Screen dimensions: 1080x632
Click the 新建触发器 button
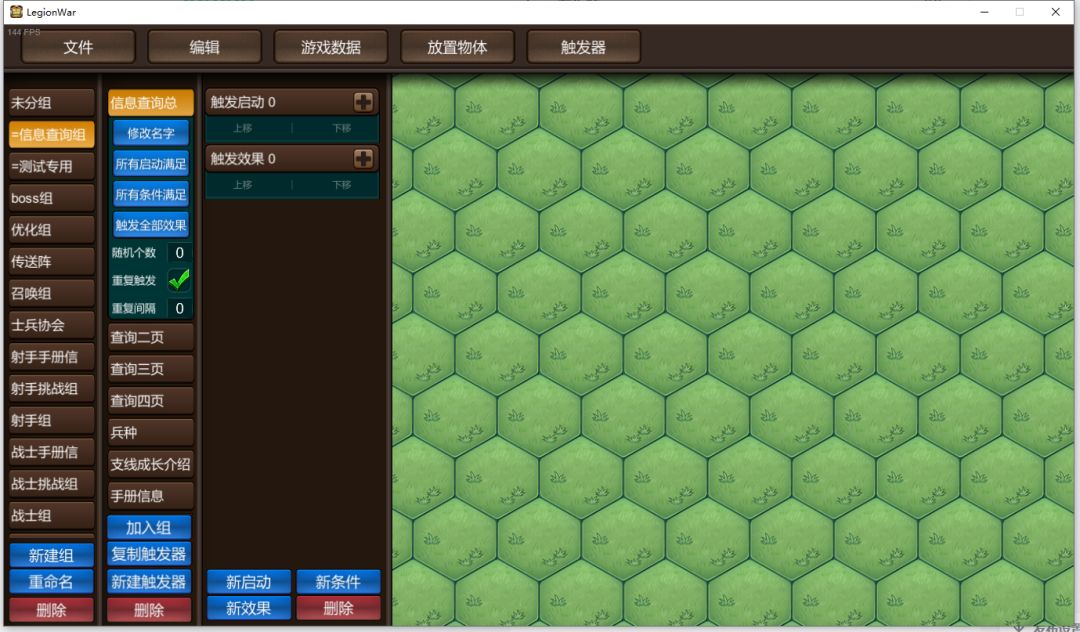[149, 582]
